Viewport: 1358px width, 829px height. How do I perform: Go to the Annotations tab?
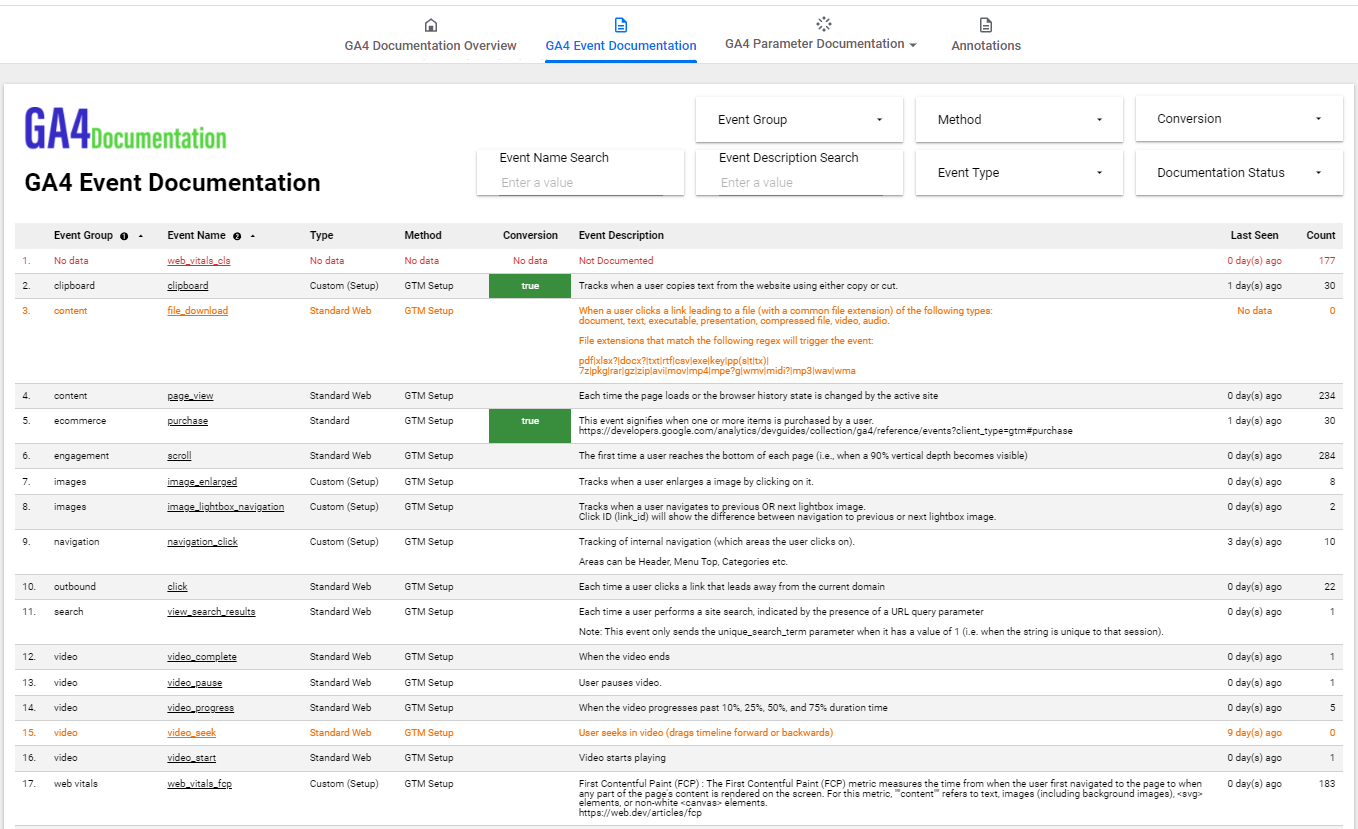[x=986, y=45]
